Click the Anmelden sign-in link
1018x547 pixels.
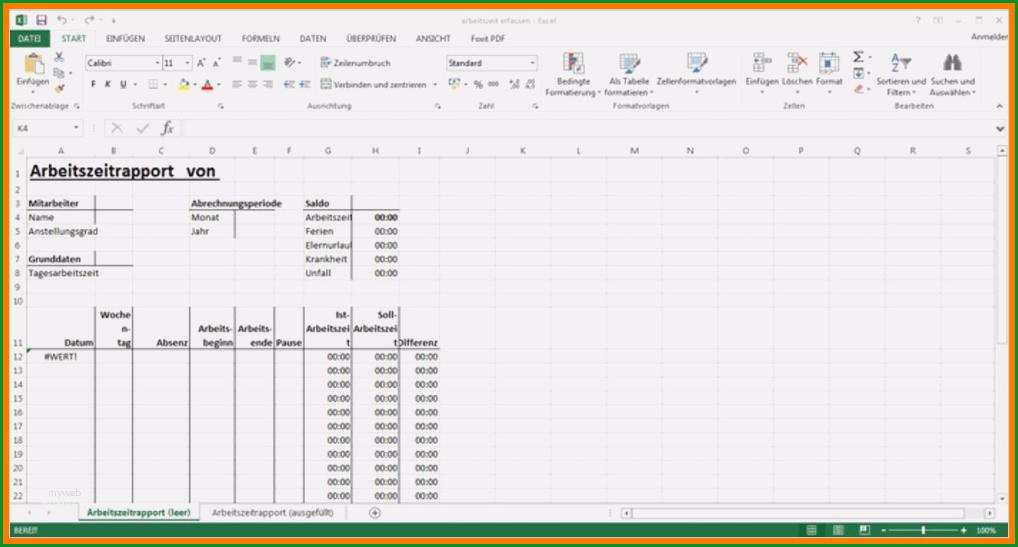(989, 37)
